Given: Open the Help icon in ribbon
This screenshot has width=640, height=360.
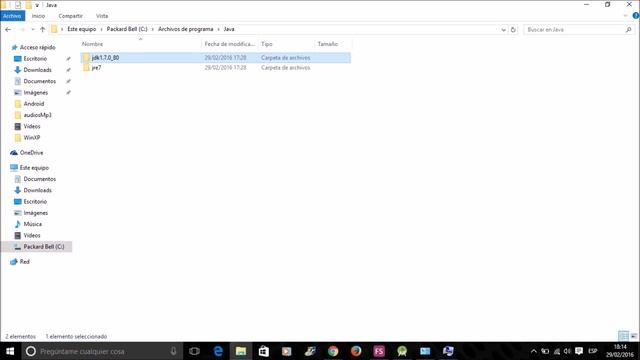Looking at the screenshot, I should click(x=636, y=16).
